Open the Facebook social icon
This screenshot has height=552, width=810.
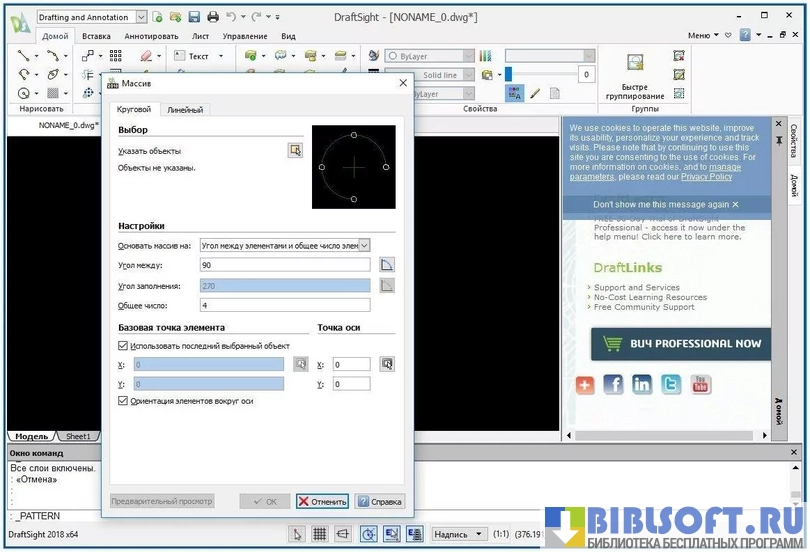[x=613, y=384]
